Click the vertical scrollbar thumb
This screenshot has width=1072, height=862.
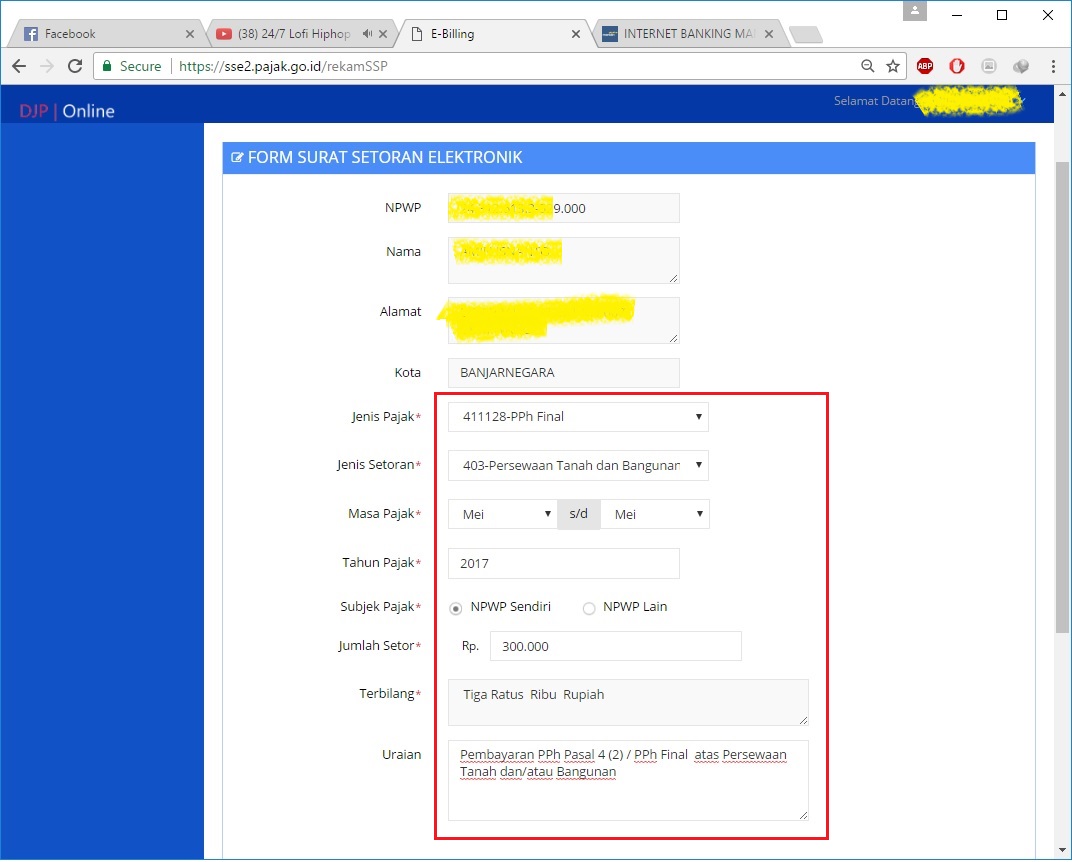(x=1062, y=398)
